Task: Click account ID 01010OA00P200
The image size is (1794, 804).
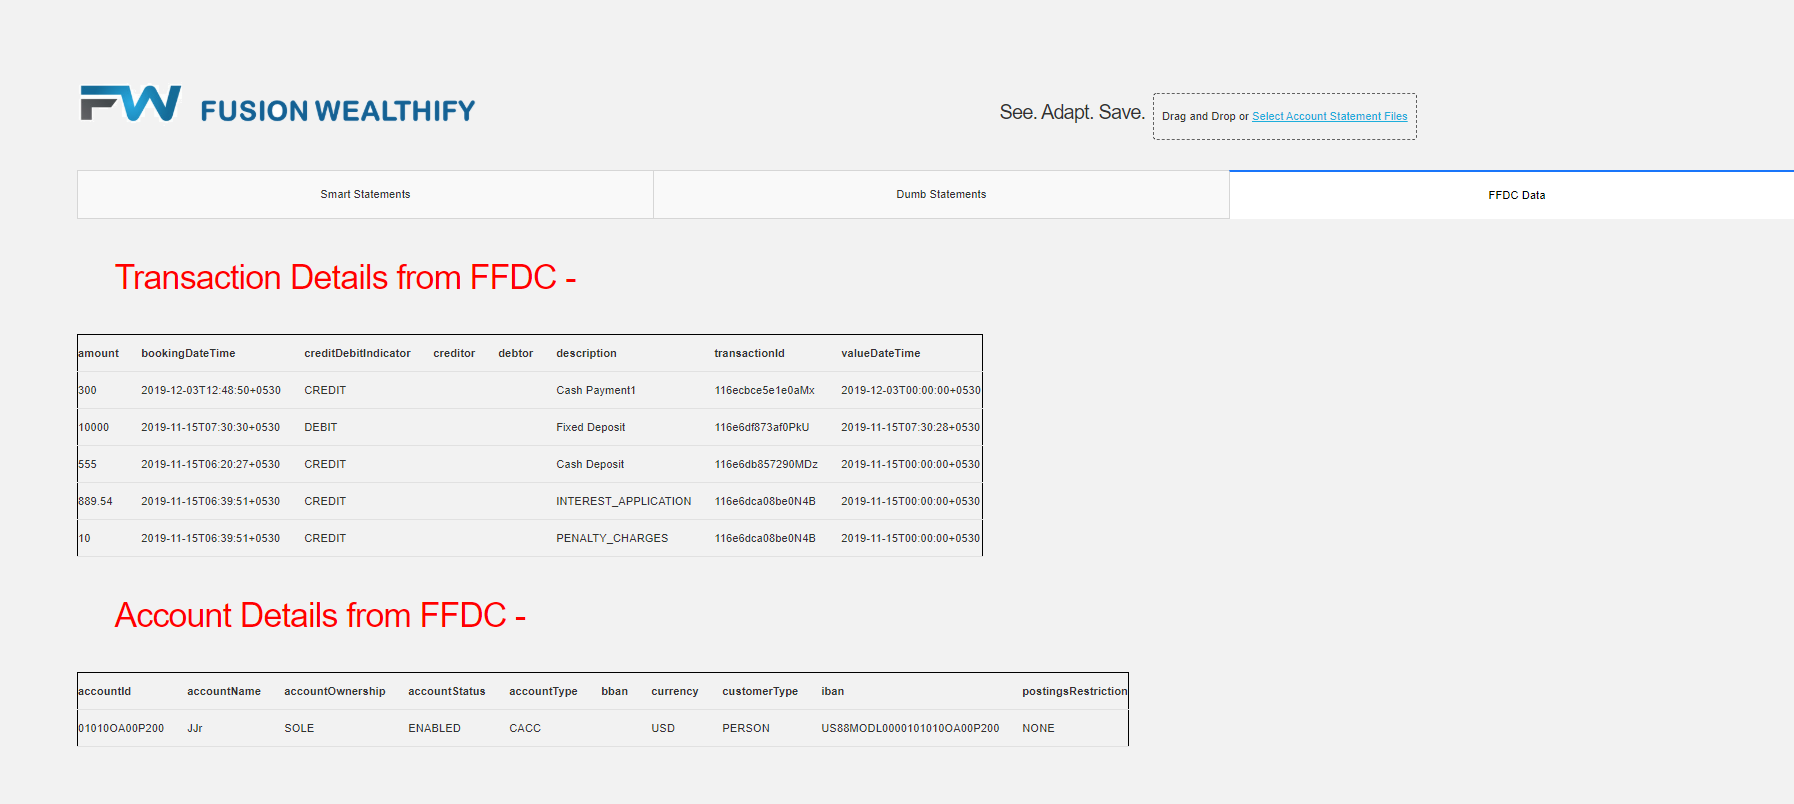Action: point(121,728)
